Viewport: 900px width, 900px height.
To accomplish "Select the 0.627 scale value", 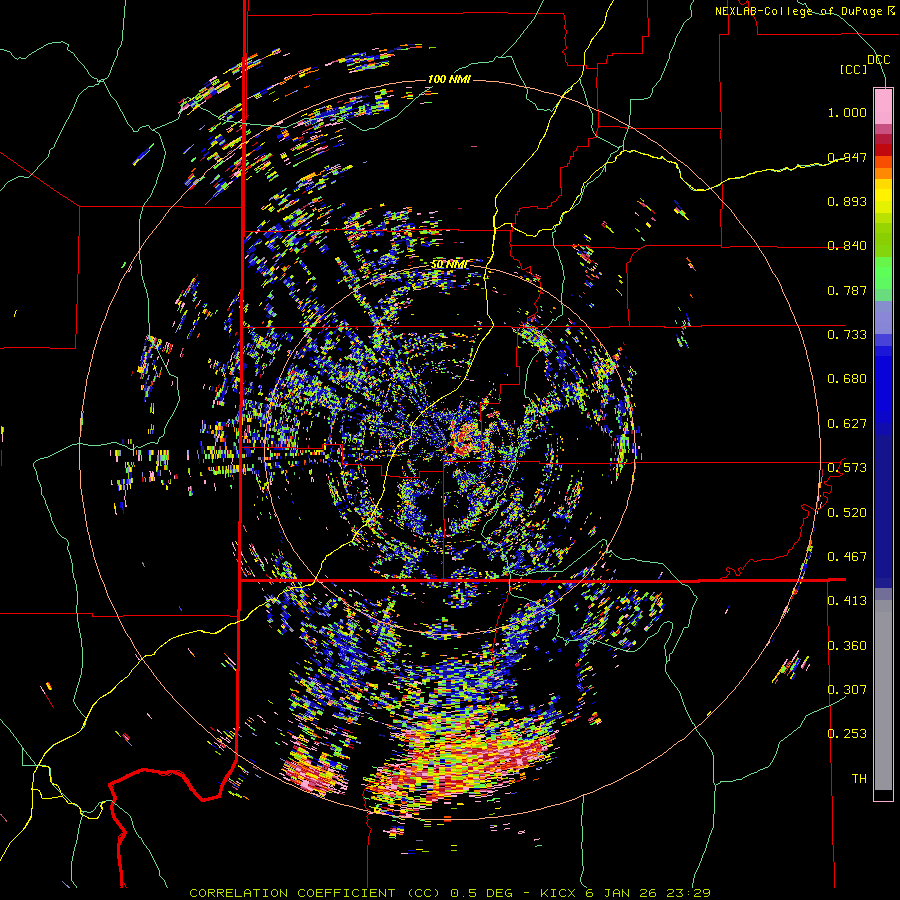I will [847, 424].
